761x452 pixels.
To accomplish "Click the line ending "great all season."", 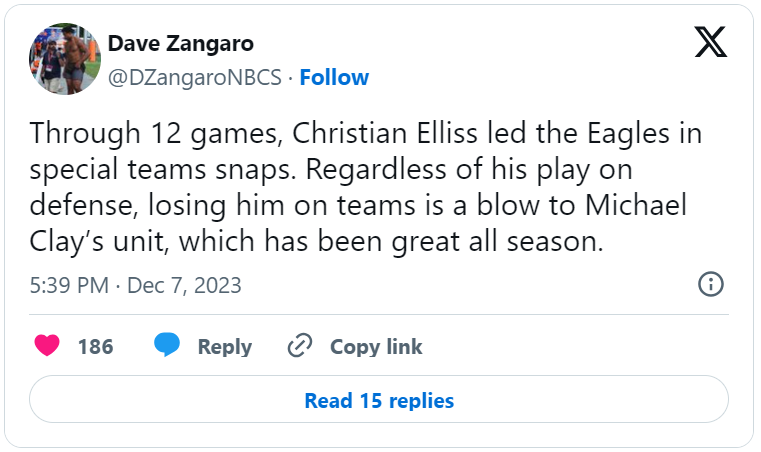I will [317, 241].
